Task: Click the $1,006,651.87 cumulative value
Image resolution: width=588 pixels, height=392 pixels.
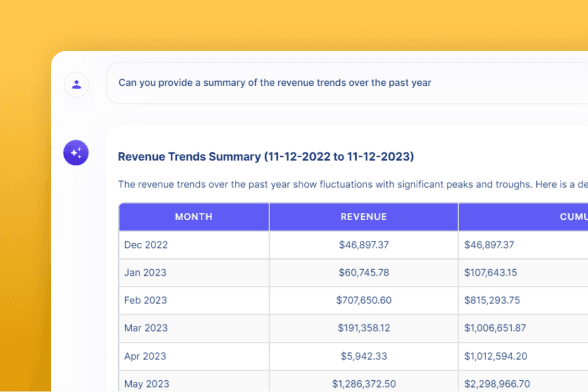Action: tap(495, 328)
